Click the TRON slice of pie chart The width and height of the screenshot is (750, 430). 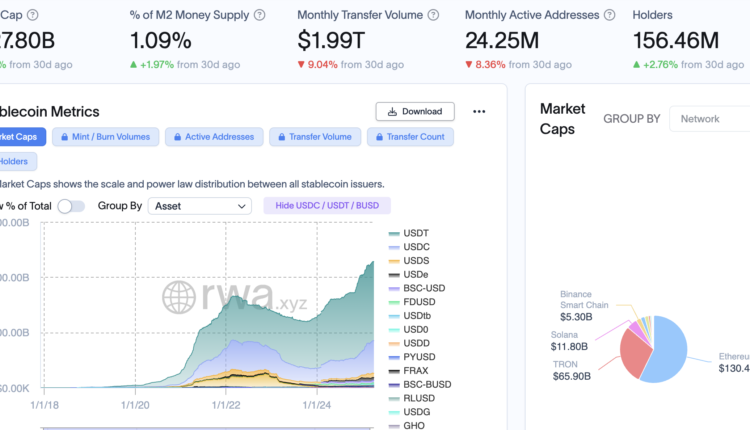(x=634, y=354)
